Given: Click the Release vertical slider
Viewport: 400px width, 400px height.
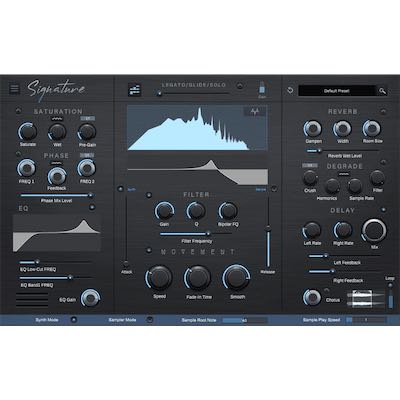Looking at the screenshot, I should pos(268,232).
